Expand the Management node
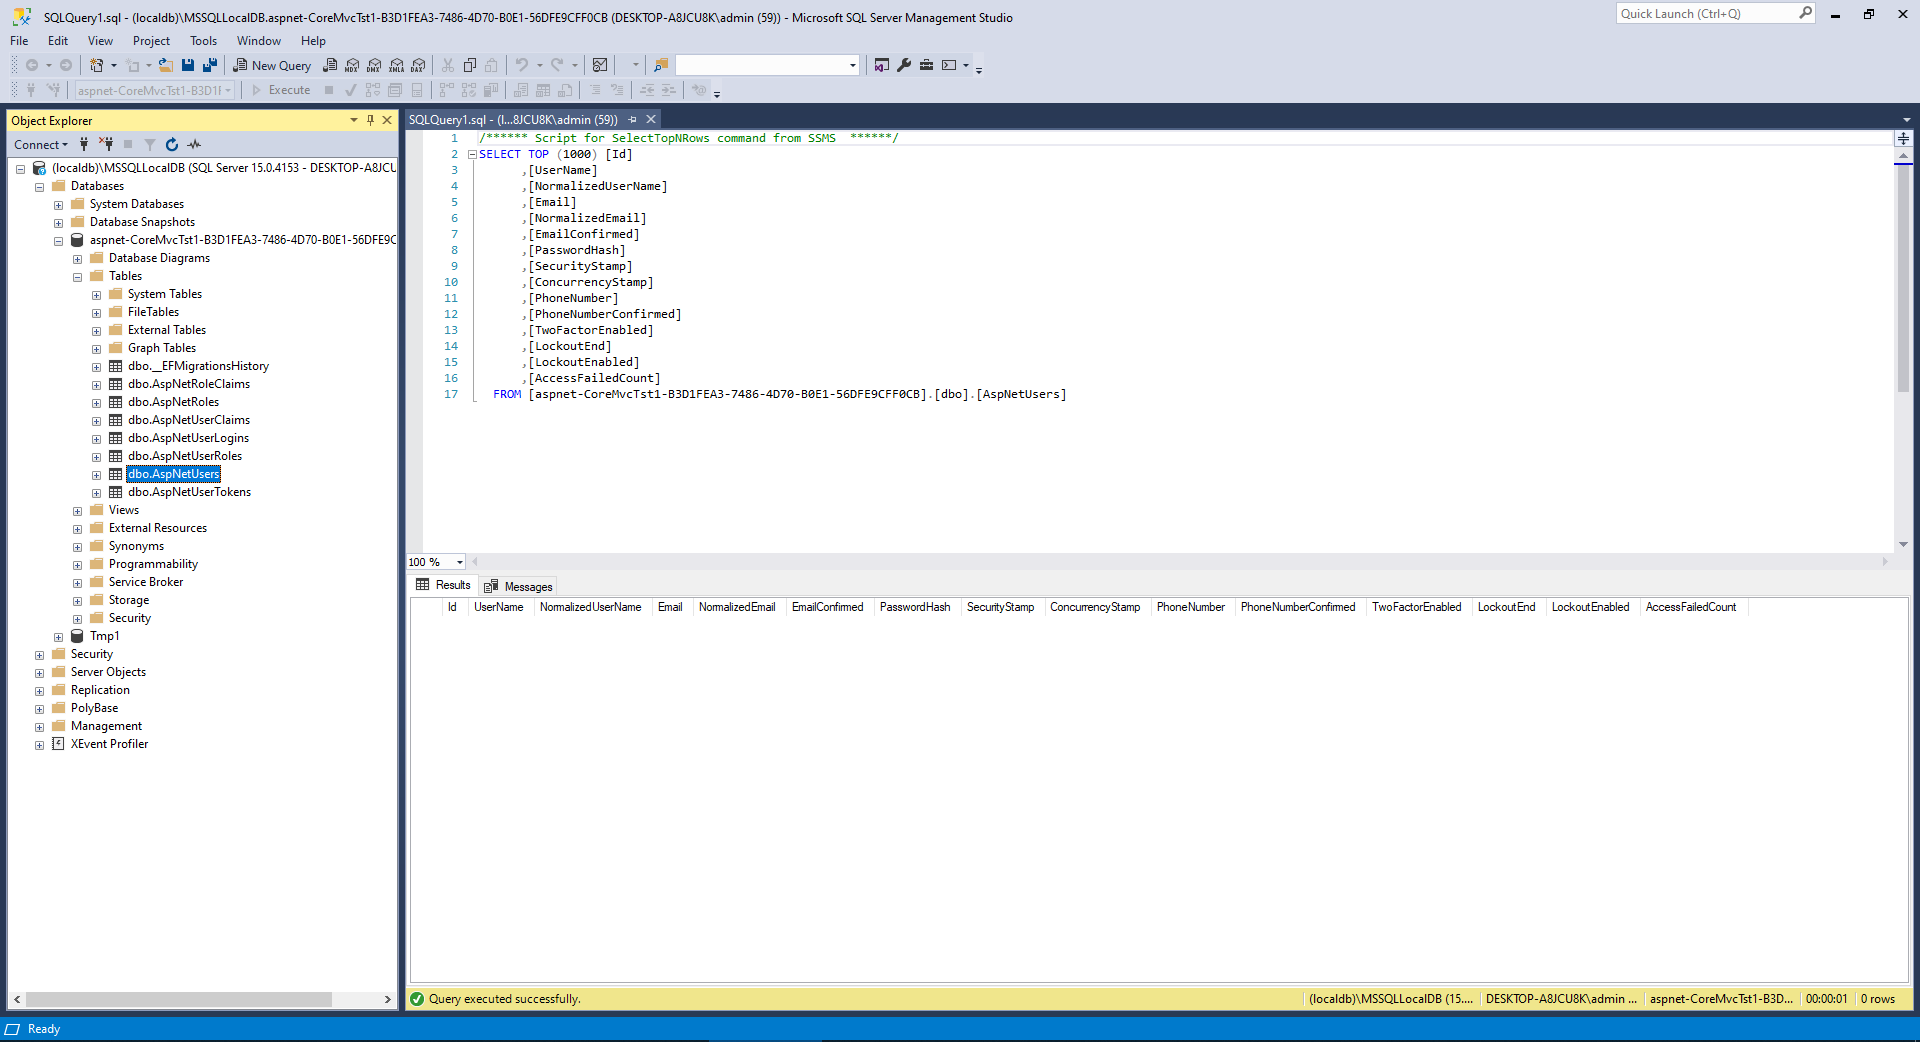The width and height of the screenshot is (1920, 1042). pos(39,727)
